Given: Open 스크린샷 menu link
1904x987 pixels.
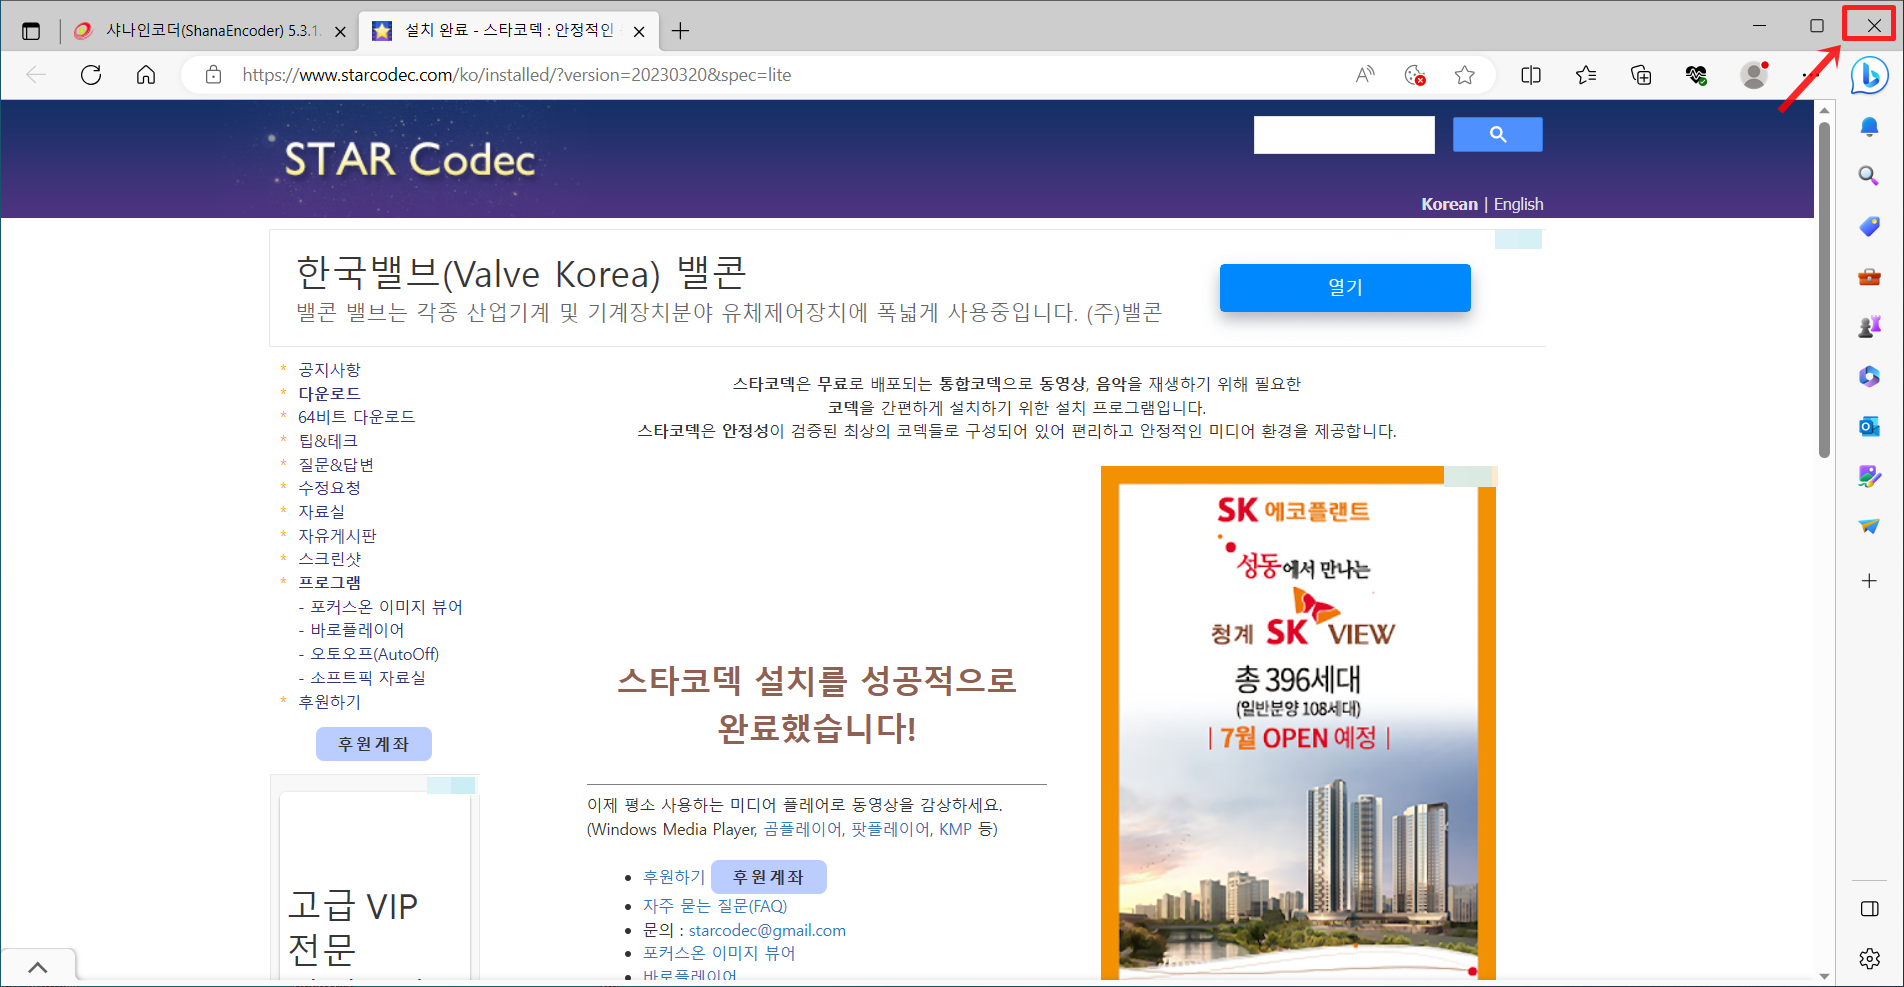Looking at the screenshot, I should coord(329,559).
